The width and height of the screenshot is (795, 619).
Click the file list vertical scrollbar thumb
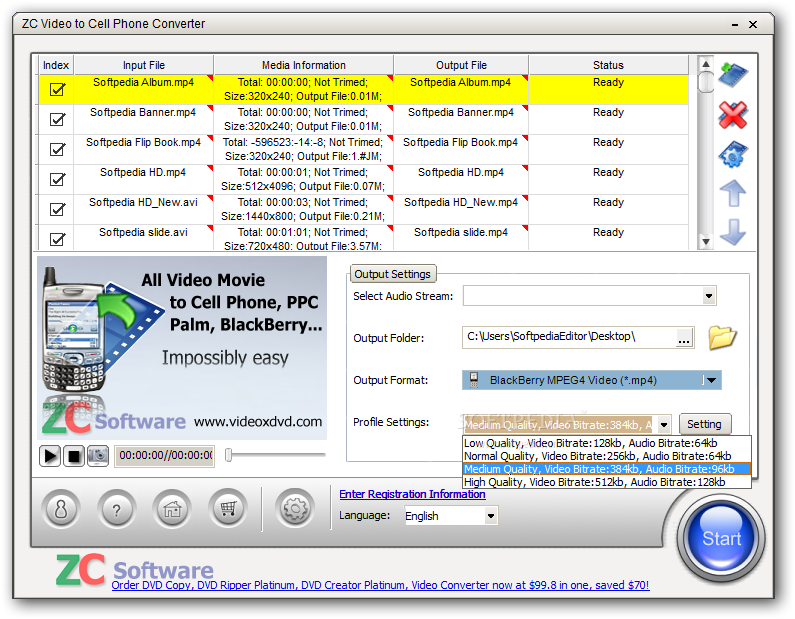point(705,82)
